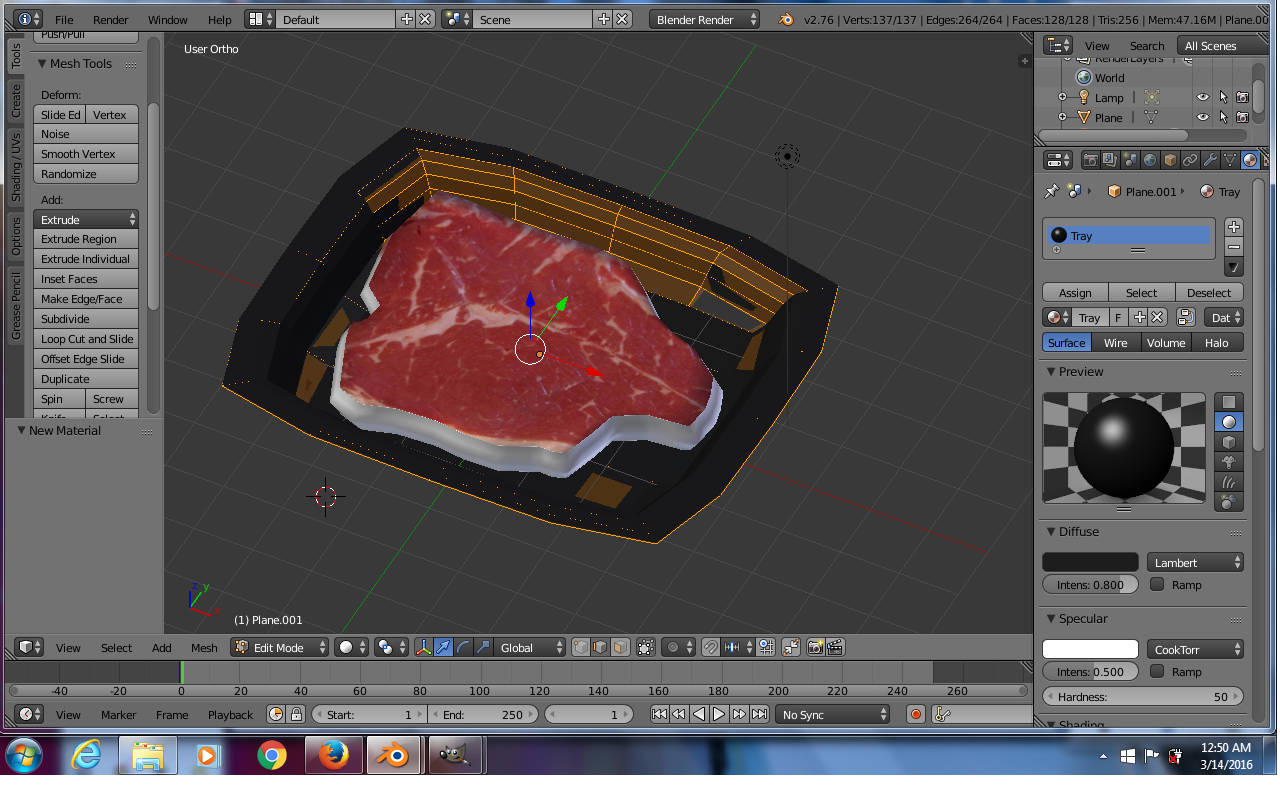
Task: Open the Render properties tab icon
Action: (x=1091, y=160)
